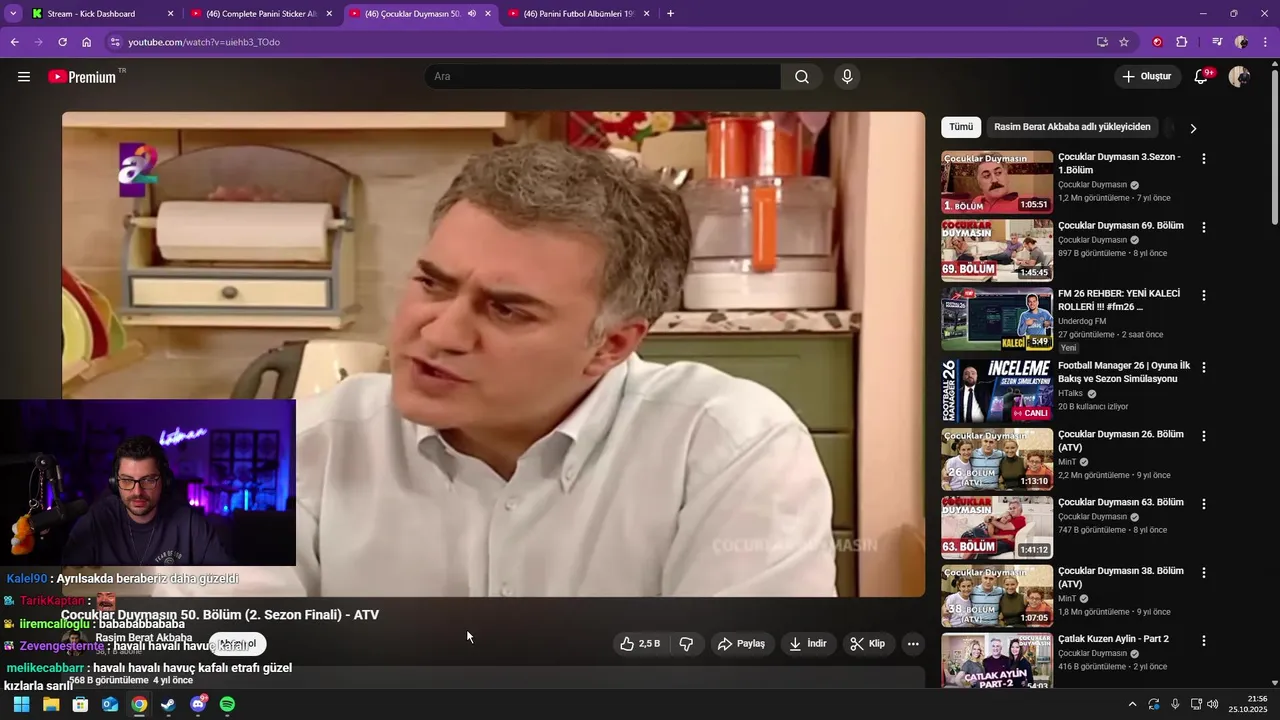Open the Chrome three-dot menu
Image resolution: width=1280 pixels, height=720 pixels.
[x=1265, y=42]
